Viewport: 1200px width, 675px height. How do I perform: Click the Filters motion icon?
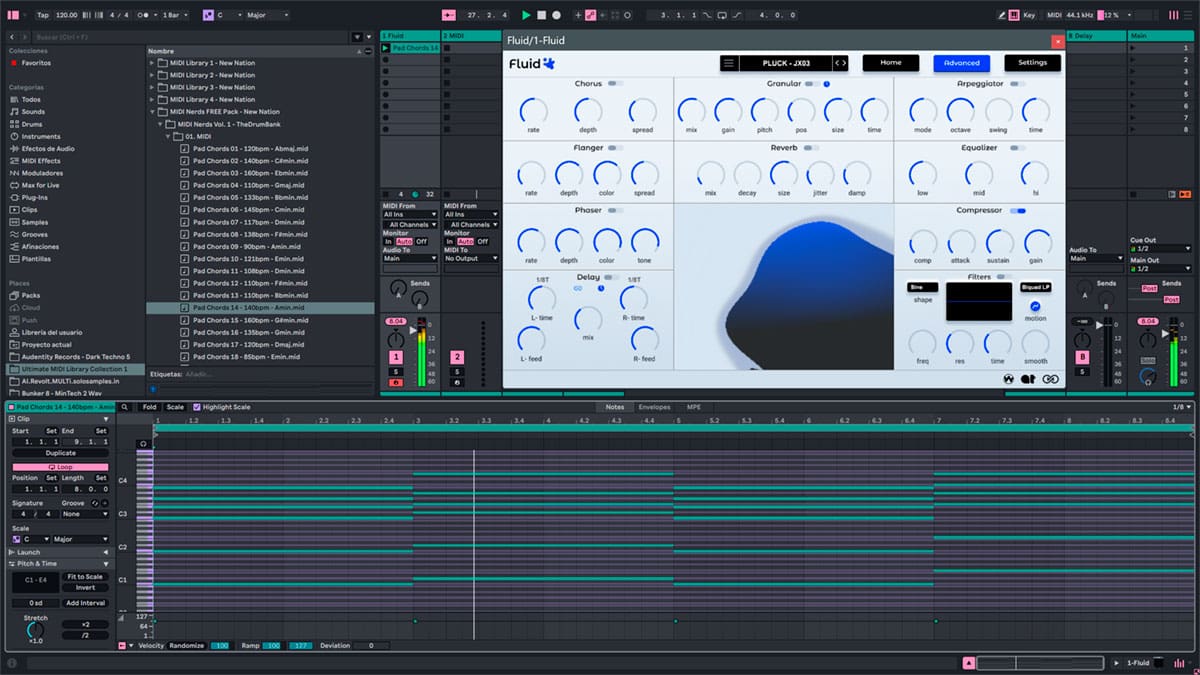(1035, 306)
